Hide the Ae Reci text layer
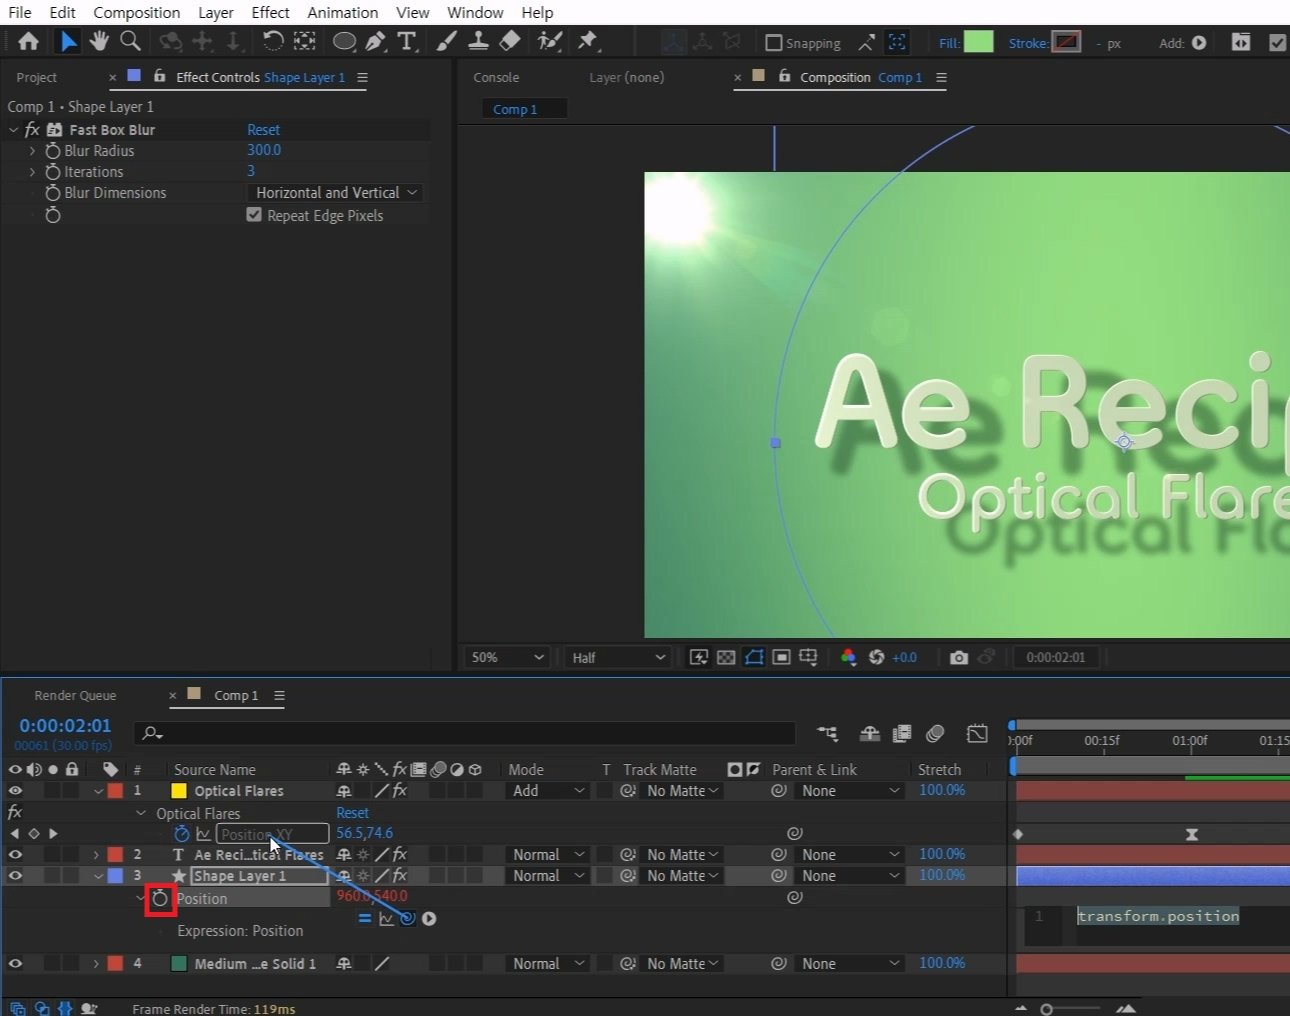Viewport: 1290px width, 1016px height. pyautogui.click(x=15, y=855)
